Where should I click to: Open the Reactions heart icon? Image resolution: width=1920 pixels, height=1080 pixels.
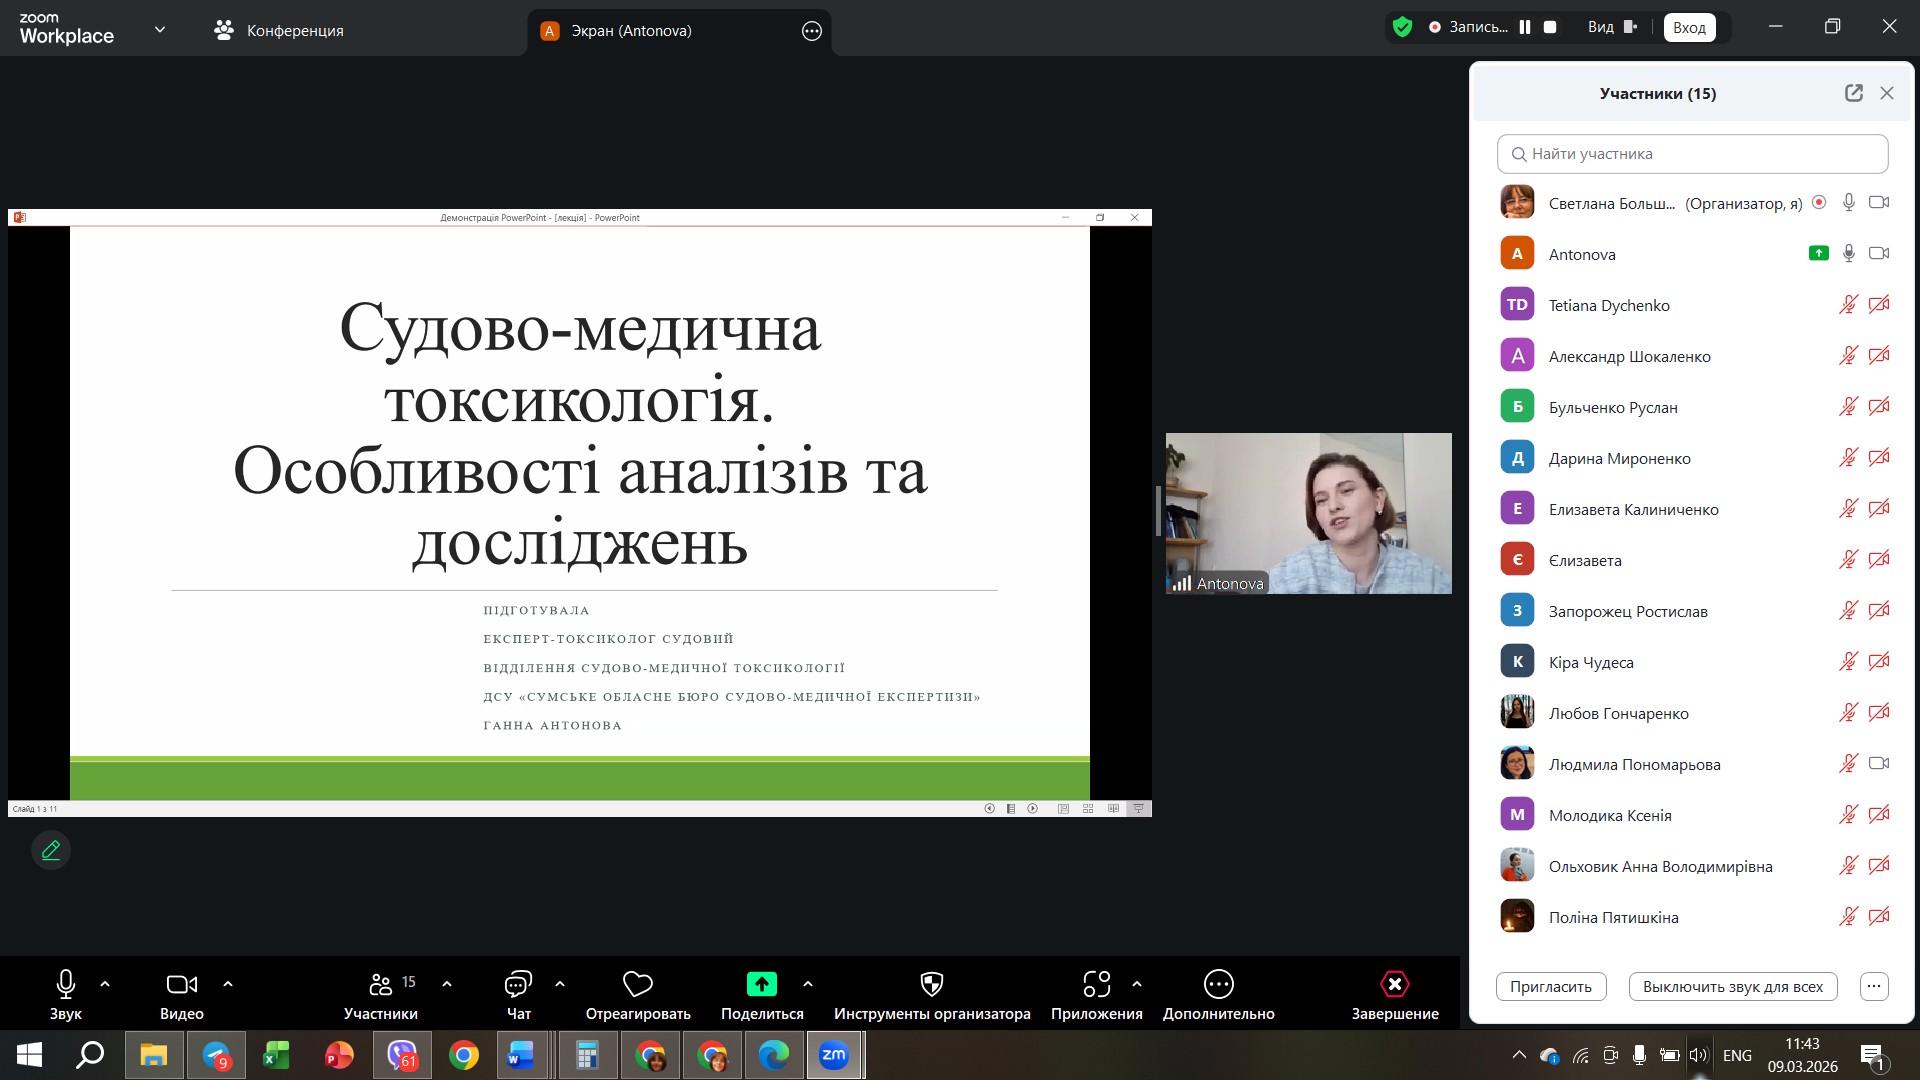tap(637, 984)
